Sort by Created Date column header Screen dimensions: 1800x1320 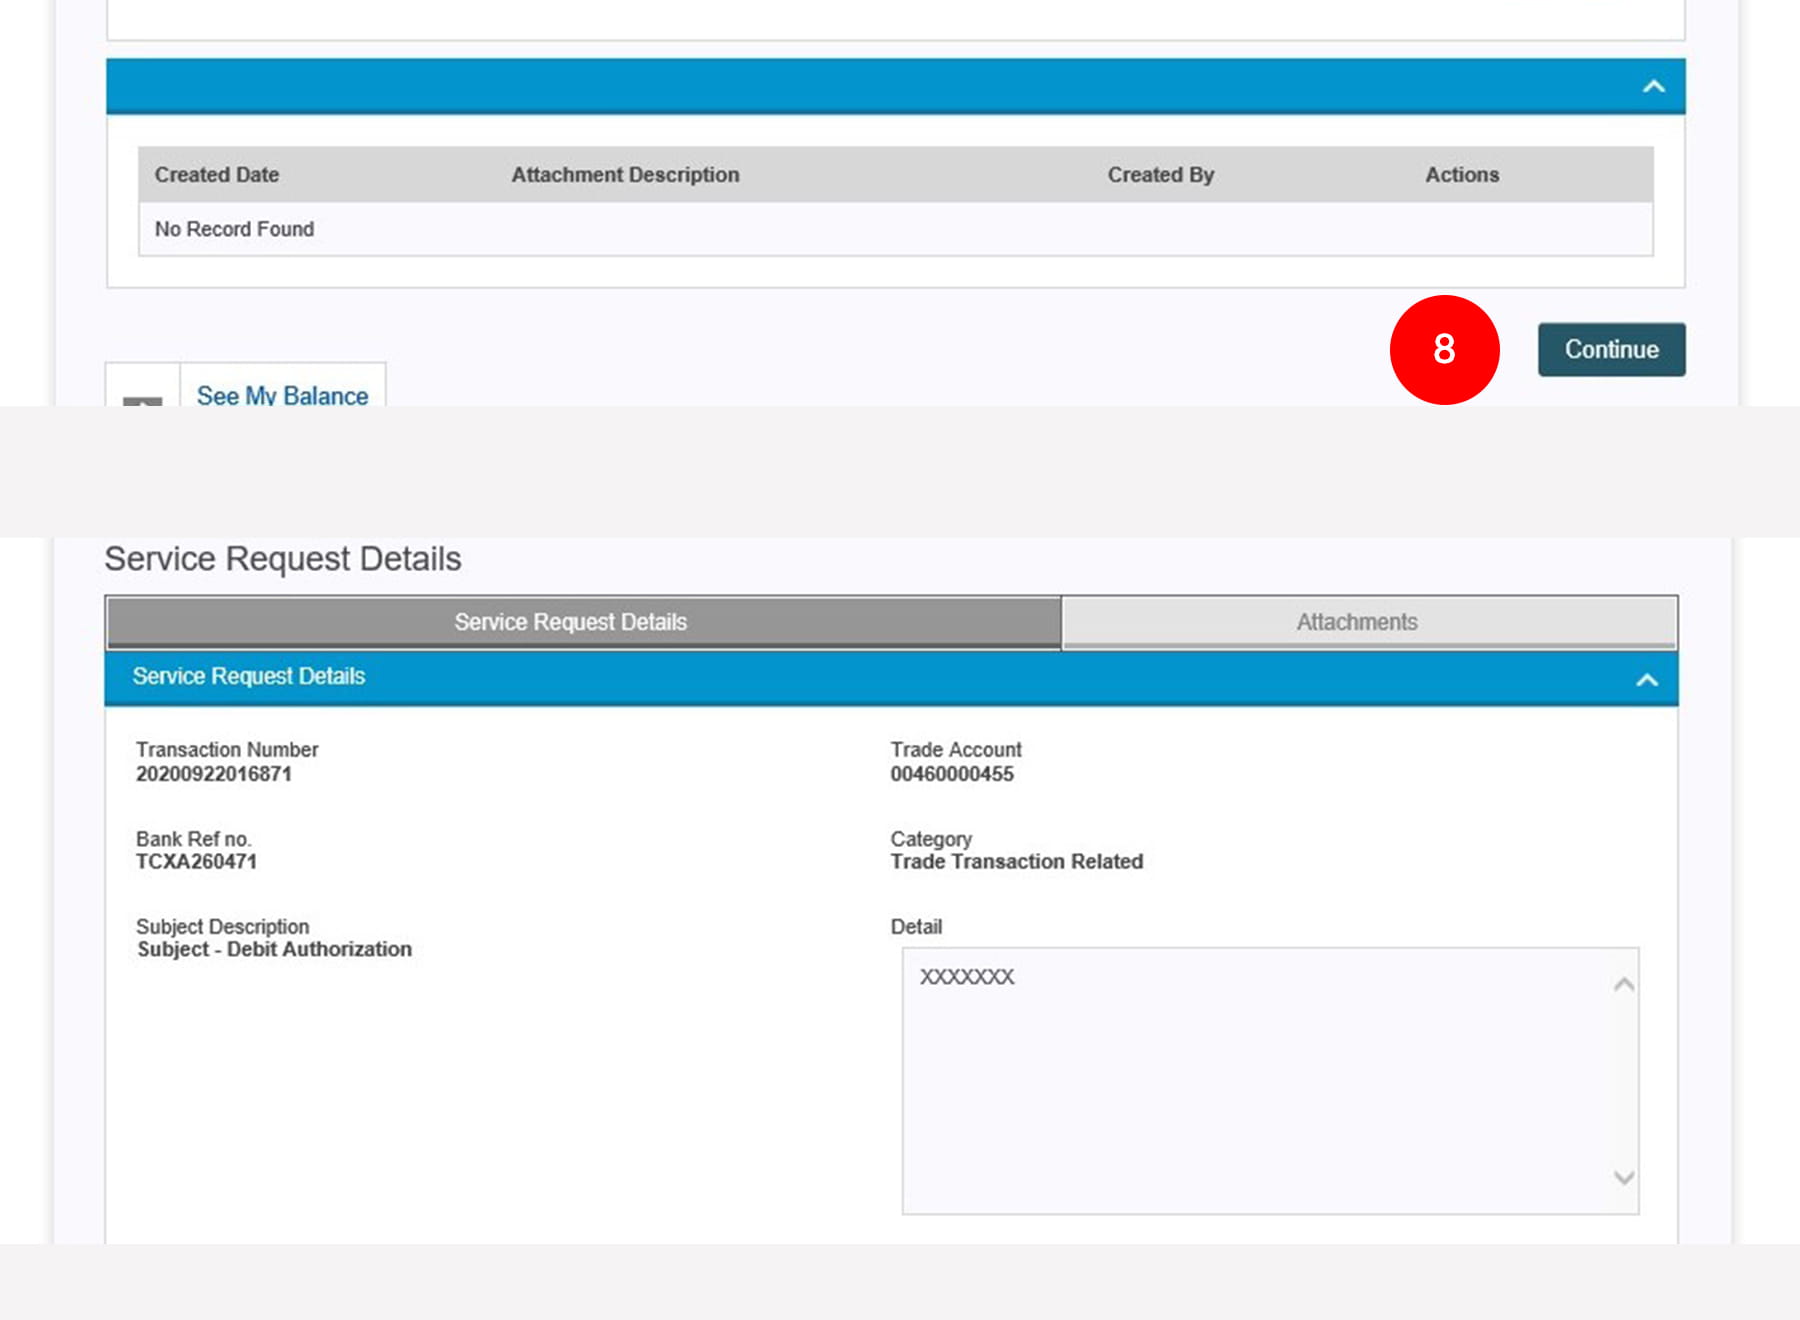(x=217, y=175)
